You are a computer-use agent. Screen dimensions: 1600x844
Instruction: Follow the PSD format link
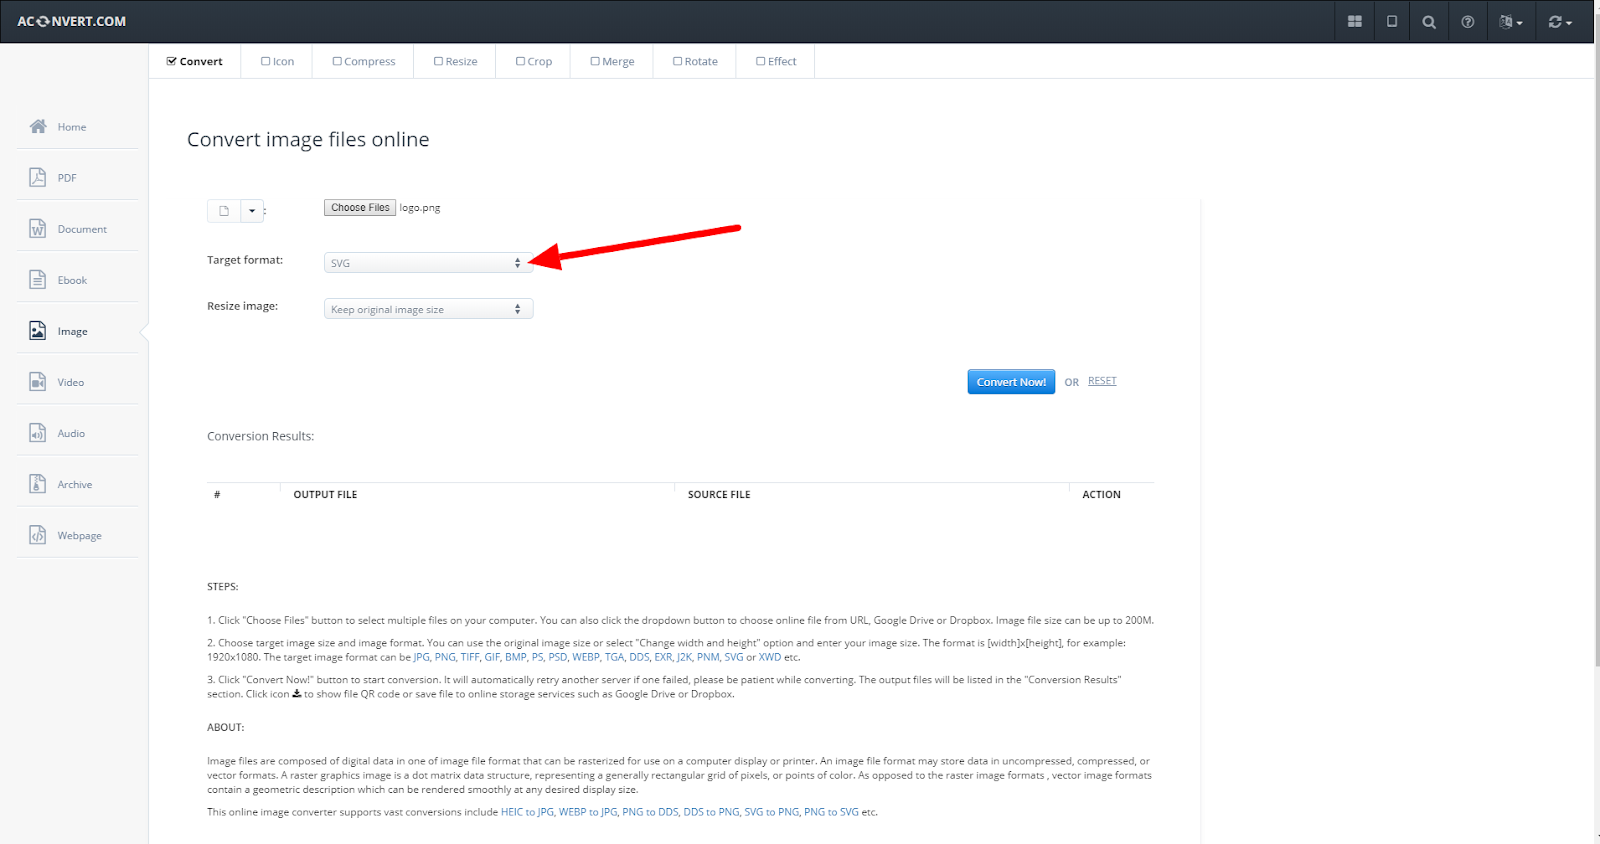coord(557,657)
